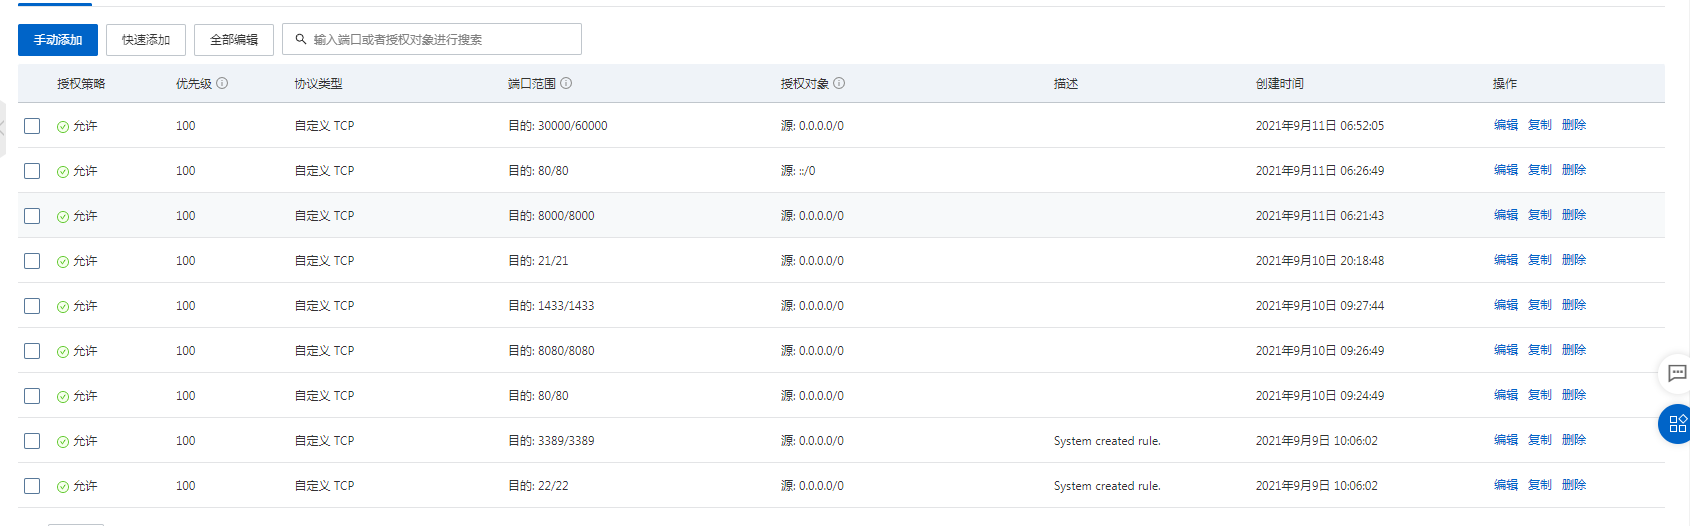The height and width of the screenshot is (526, 1690).
Task: Delete the 8080/8080 port rule
Action: [x=1573, y=350]
